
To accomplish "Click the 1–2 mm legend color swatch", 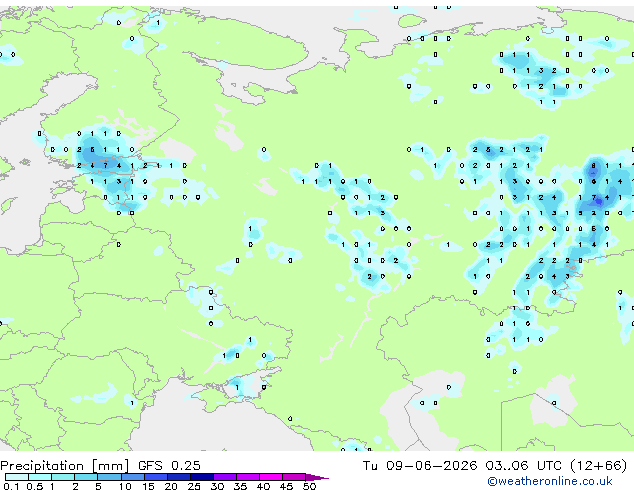I will click(63, 477).
